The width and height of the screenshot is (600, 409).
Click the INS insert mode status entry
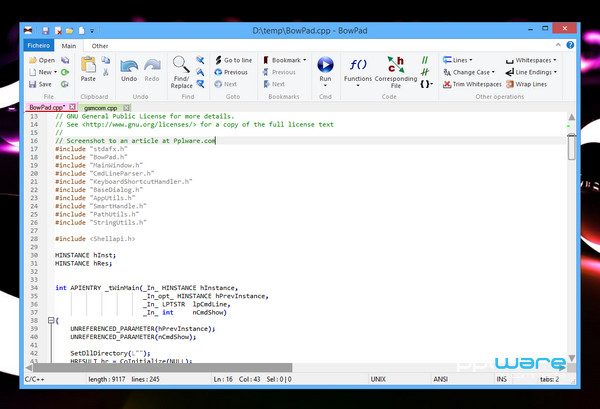coord(501,379)
